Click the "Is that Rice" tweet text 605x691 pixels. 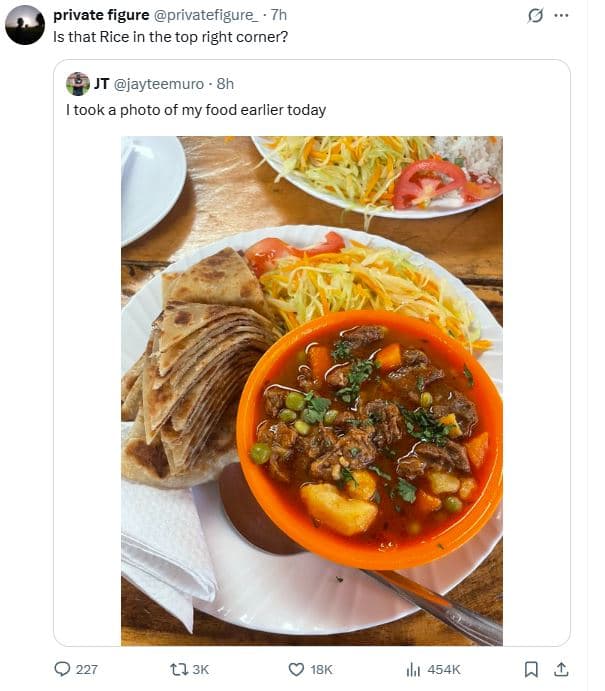click(171, 36)
